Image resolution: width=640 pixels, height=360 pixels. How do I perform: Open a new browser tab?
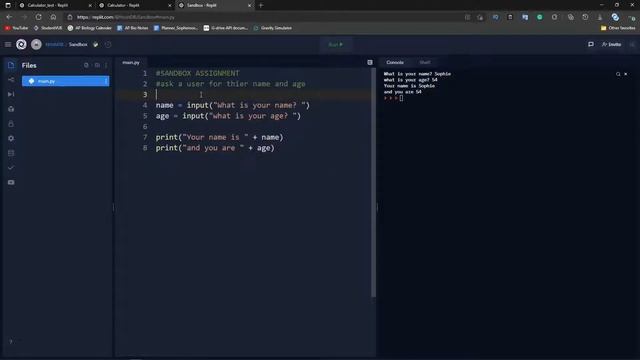pyautogui.click(x=261, y=5)
